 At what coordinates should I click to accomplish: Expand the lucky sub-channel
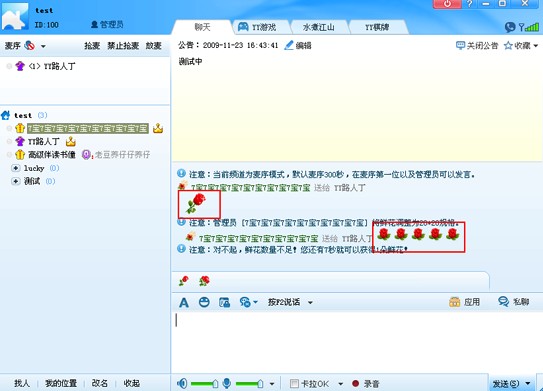coord(16,168)
